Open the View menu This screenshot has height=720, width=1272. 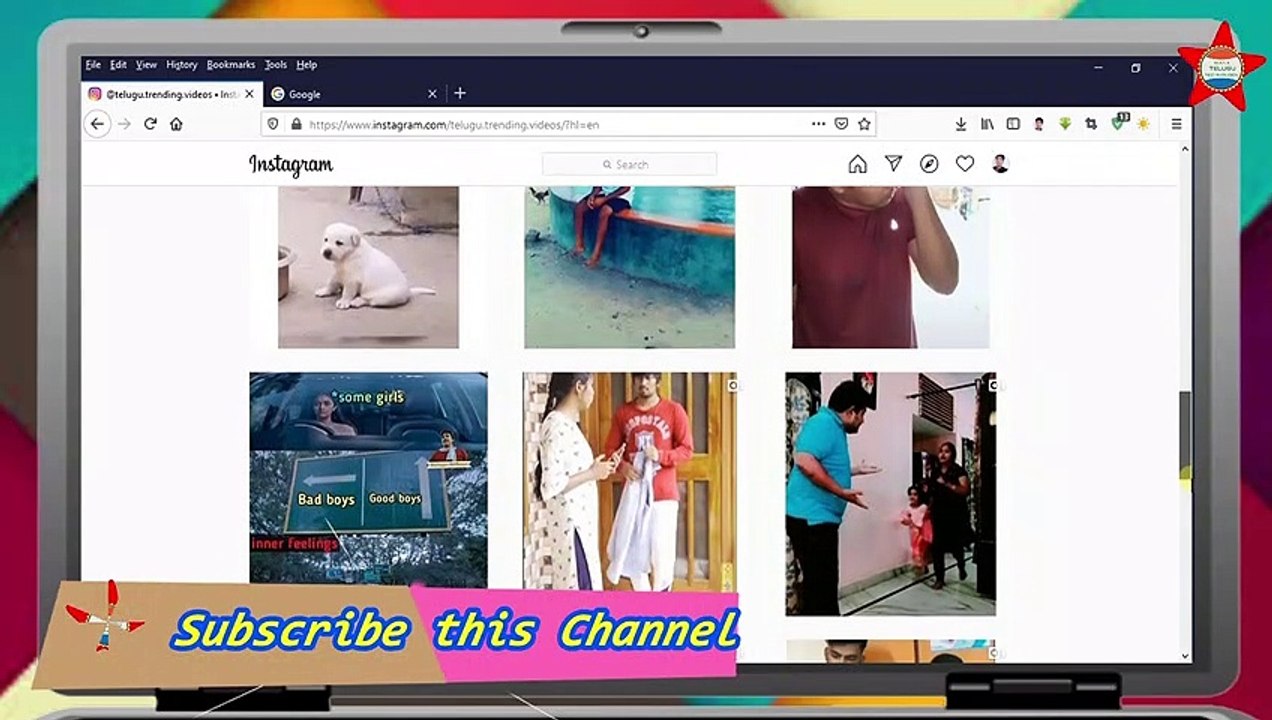[146, 65]
